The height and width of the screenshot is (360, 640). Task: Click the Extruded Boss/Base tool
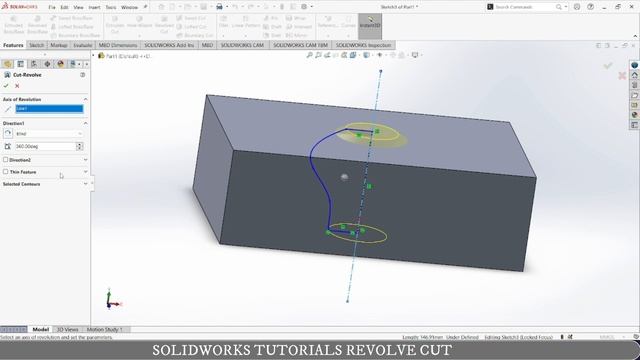pyautogui.click(x=13, y=25)
